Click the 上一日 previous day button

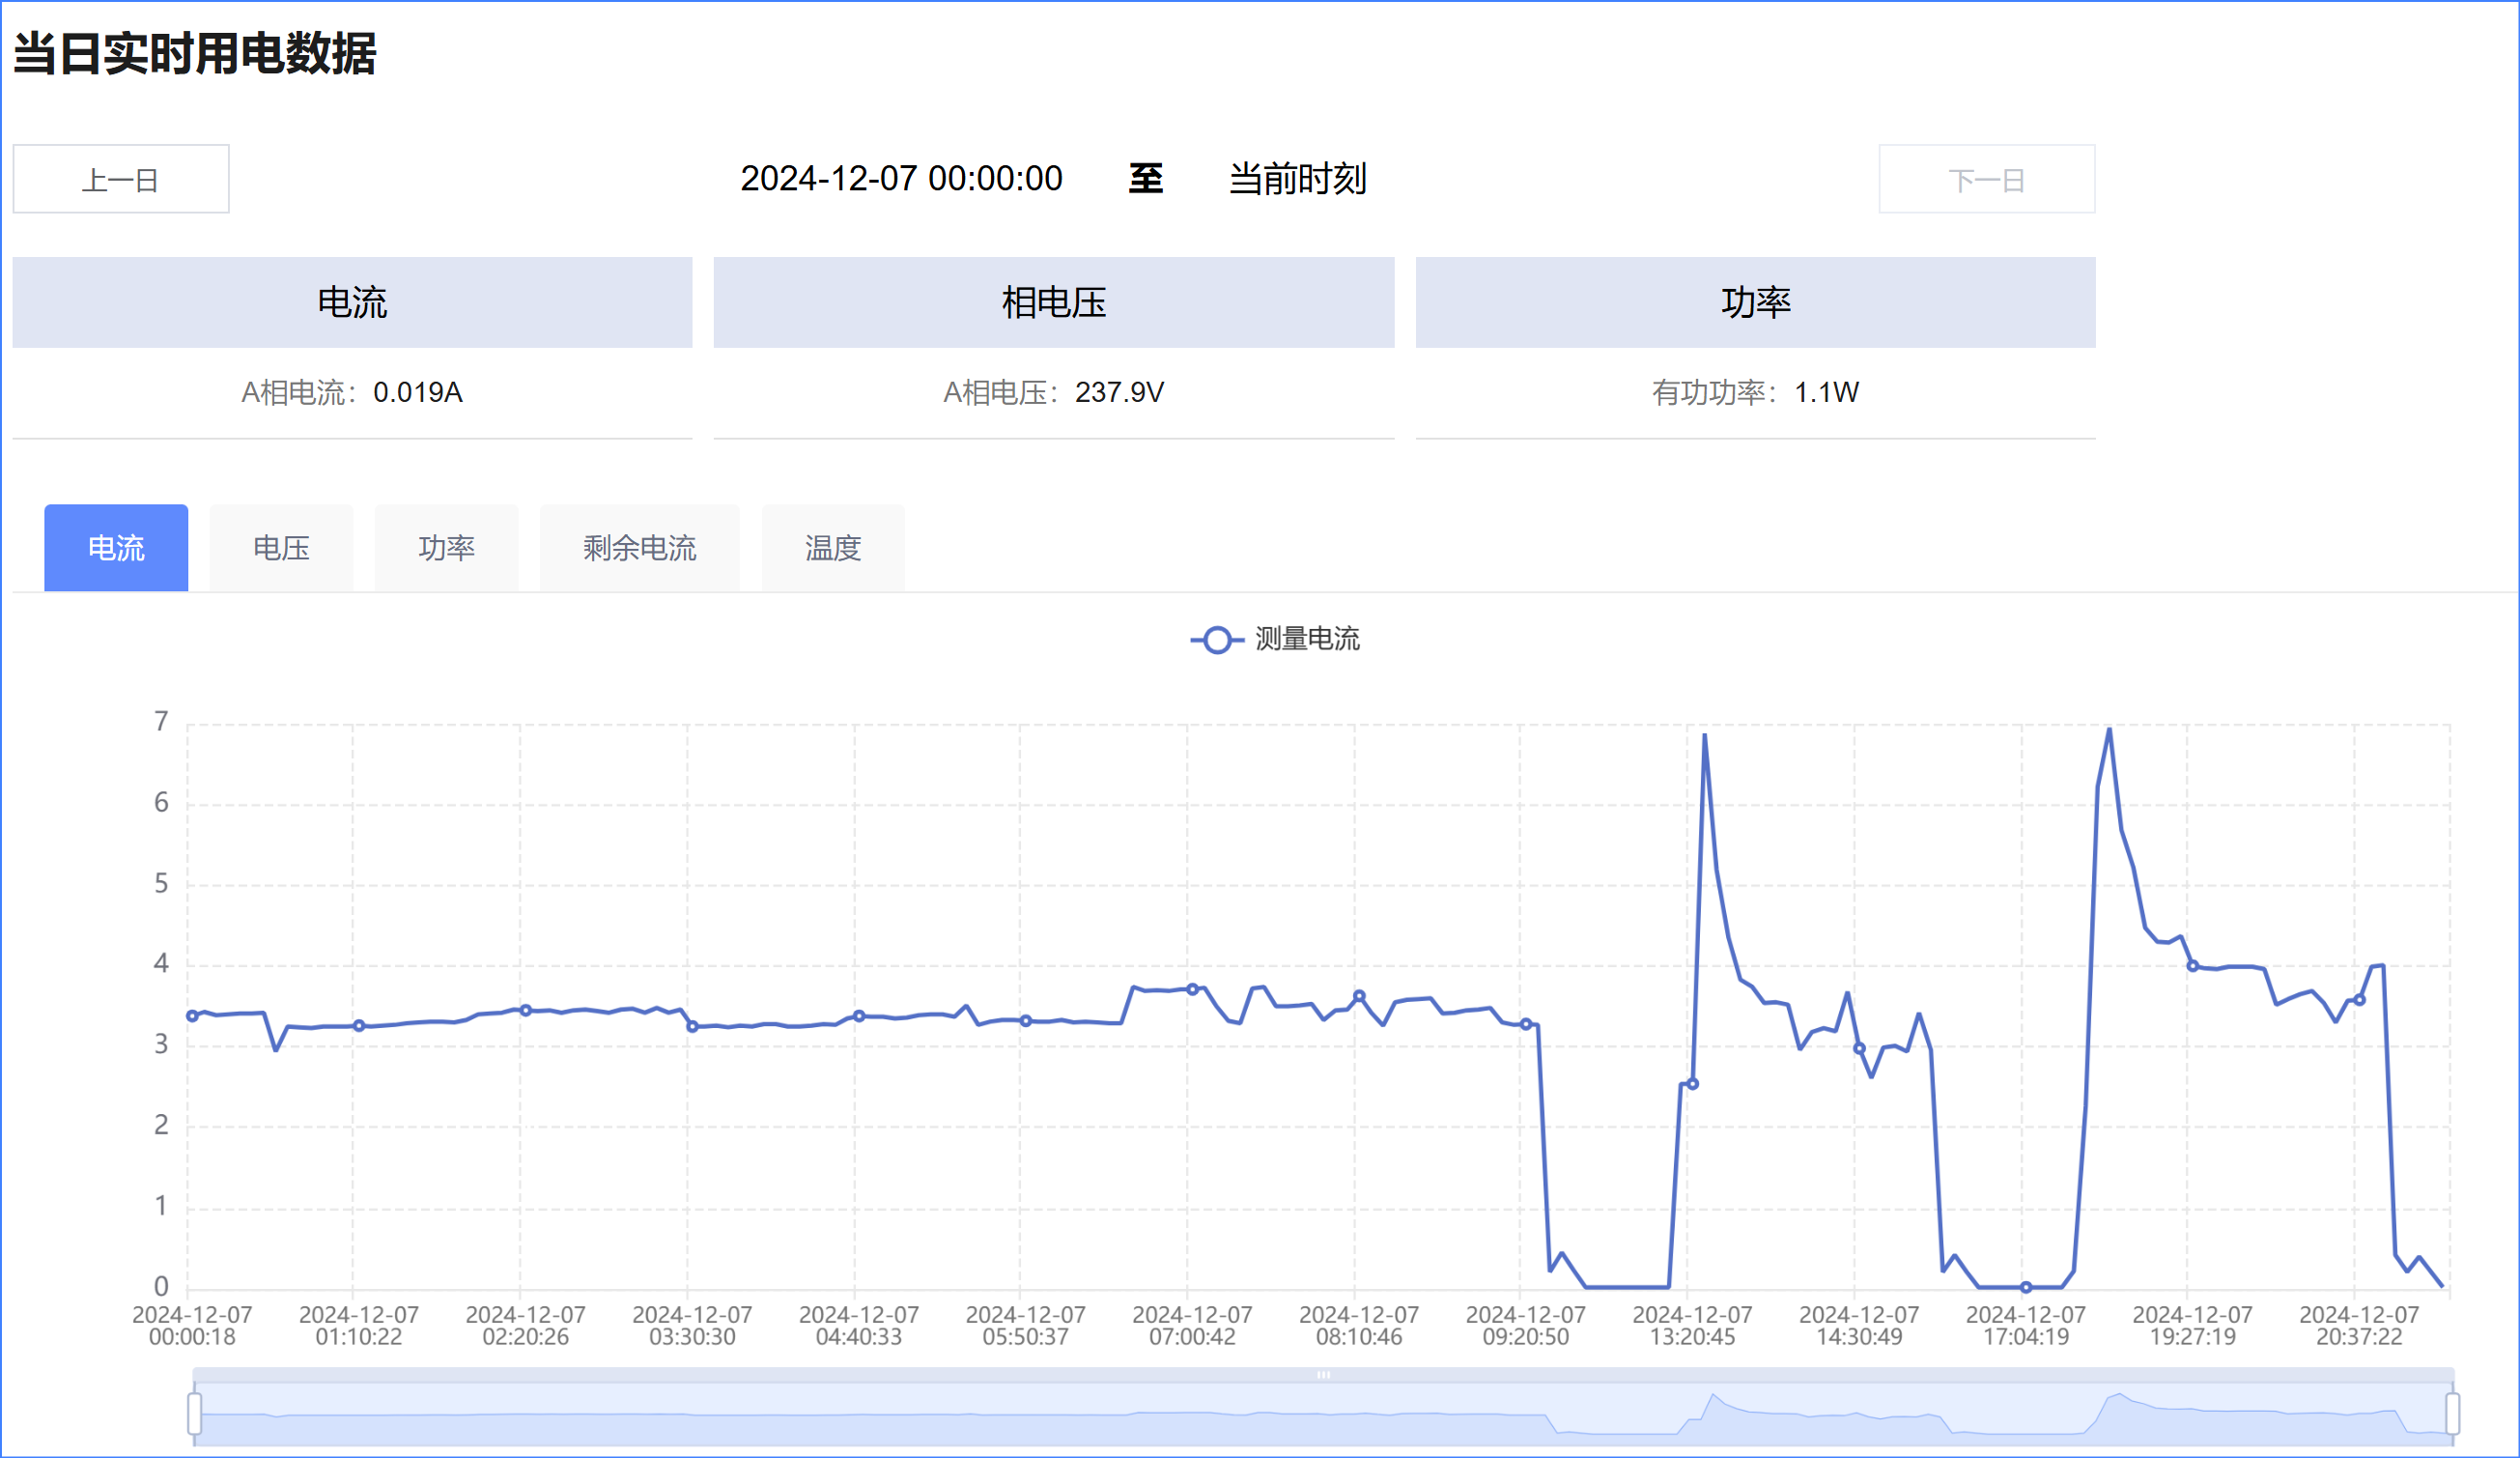pos(121,179)
